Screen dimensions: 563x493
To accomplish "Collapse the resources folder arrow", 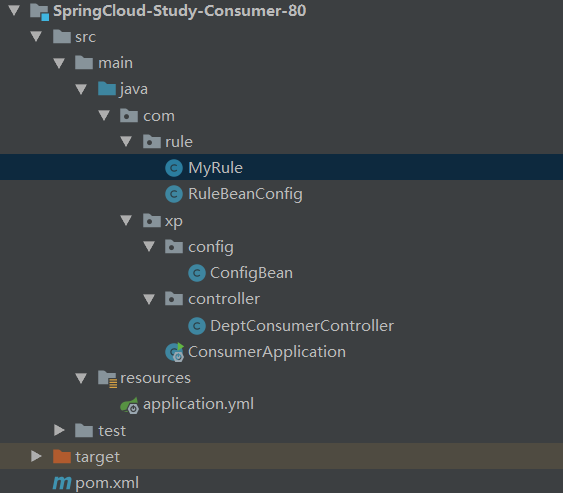I will click(82, 378).
